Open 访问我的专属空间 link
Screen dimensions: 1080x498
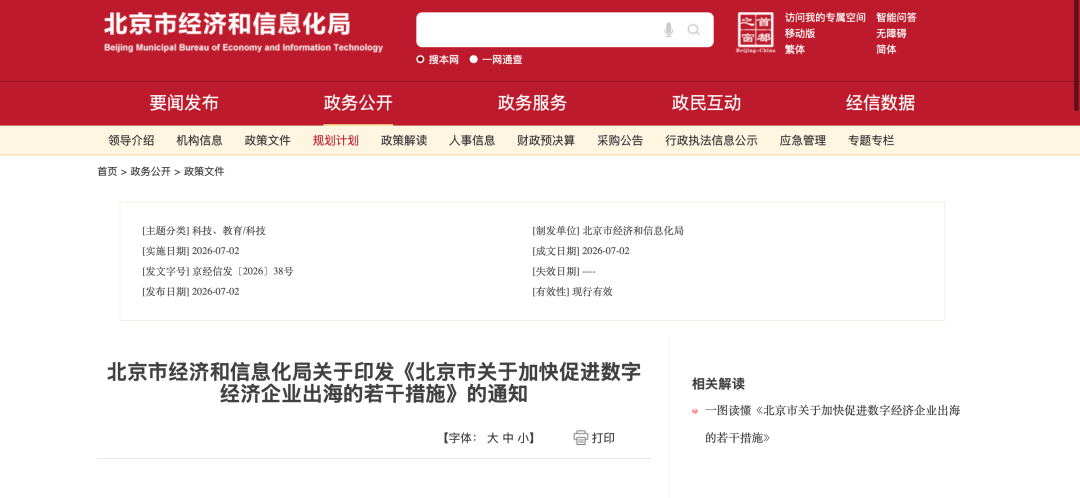coord(825,17)
